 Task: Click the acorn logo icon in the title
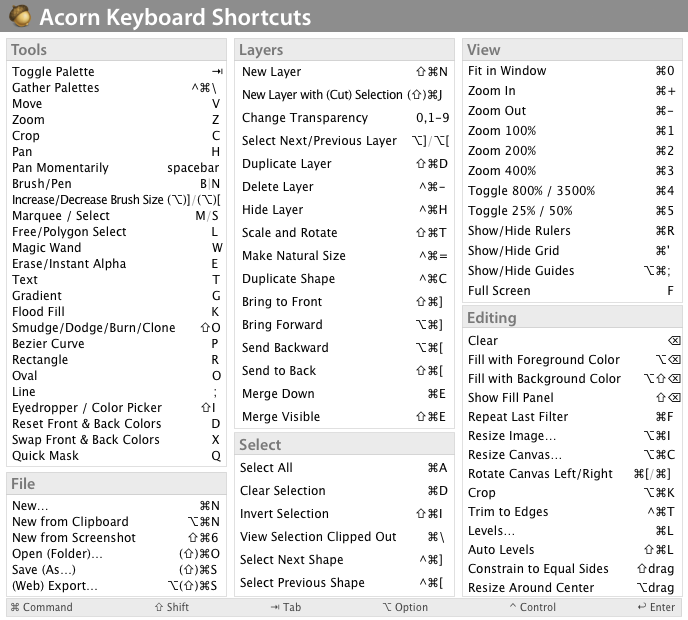(x=20, y=15)
